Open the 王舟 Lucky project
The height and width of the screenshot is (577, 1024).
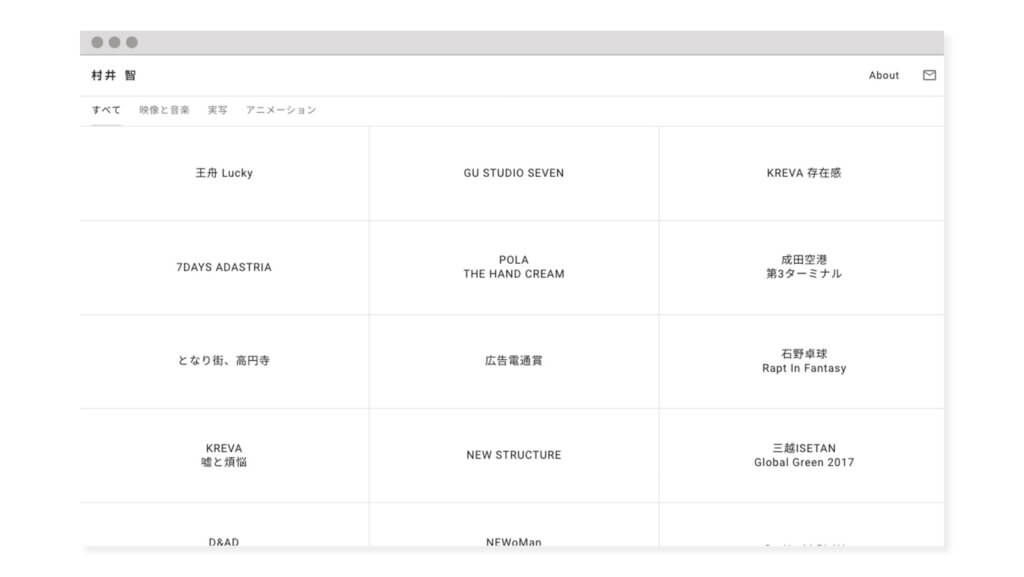click(224, 173)
